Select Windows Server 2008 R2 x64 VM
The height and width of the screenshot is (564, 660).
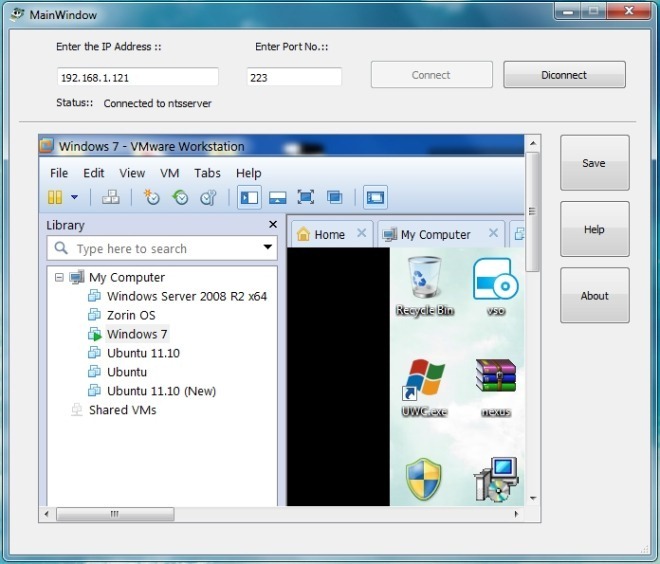tap(187, 296)
